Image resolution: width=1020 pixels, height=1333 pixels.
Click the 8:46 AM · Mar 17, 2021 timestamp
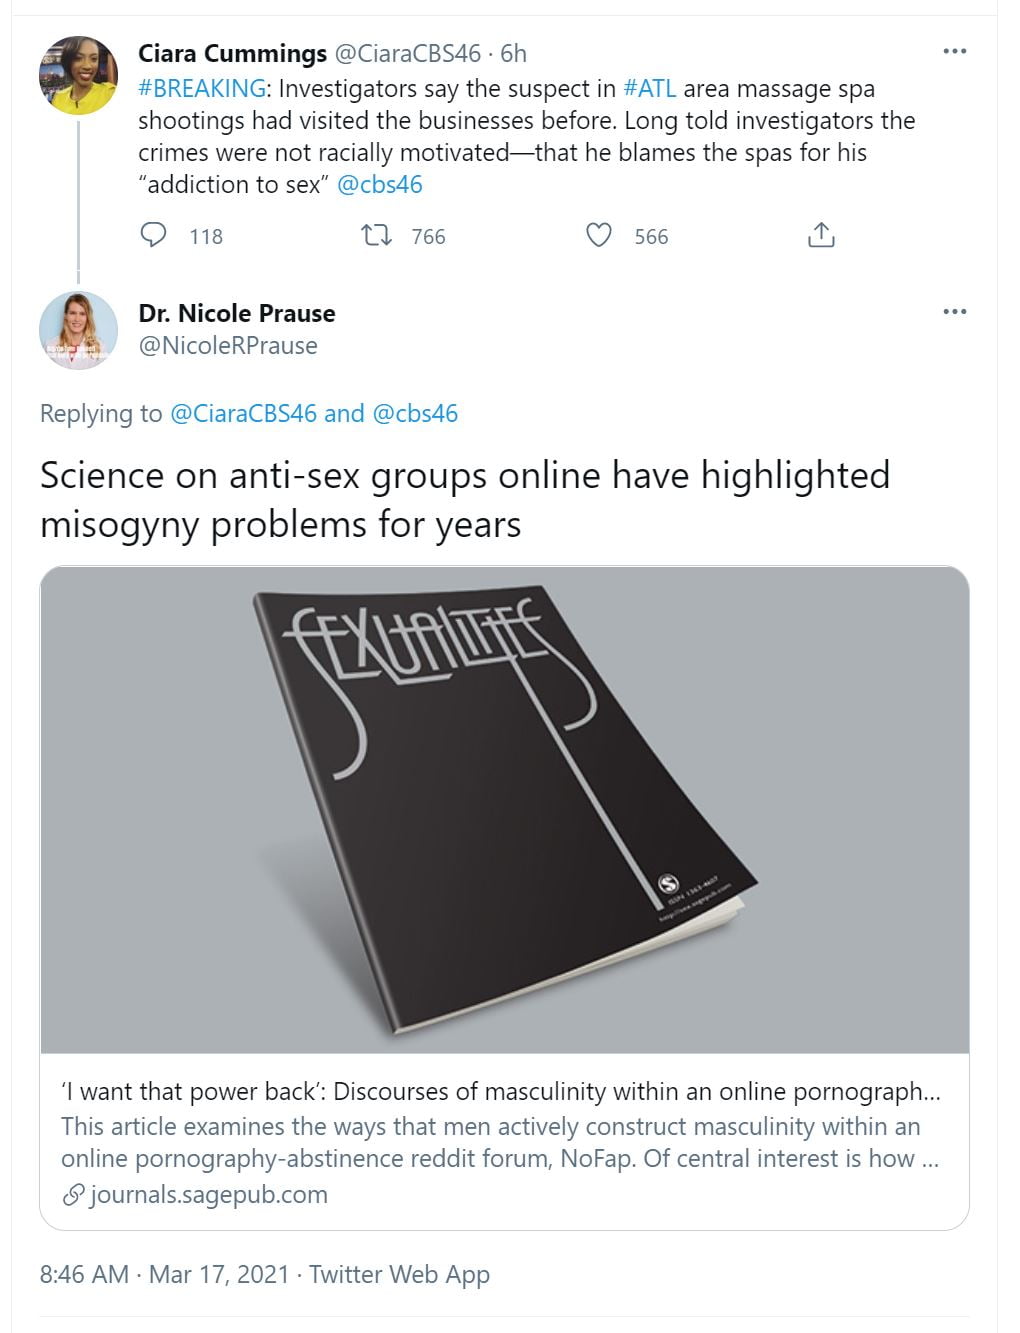point(164,1275)
